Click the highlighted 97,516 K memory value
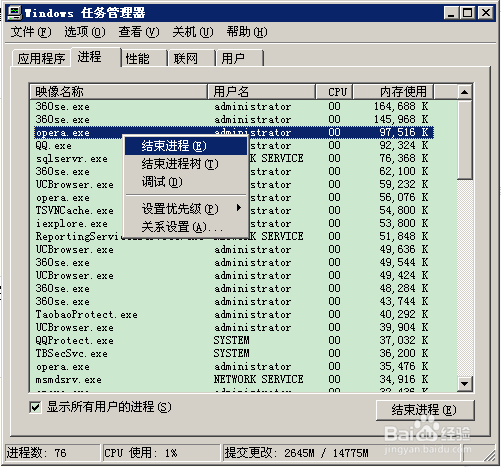Viewport: 501px width, 467px height. coord(404,133)
